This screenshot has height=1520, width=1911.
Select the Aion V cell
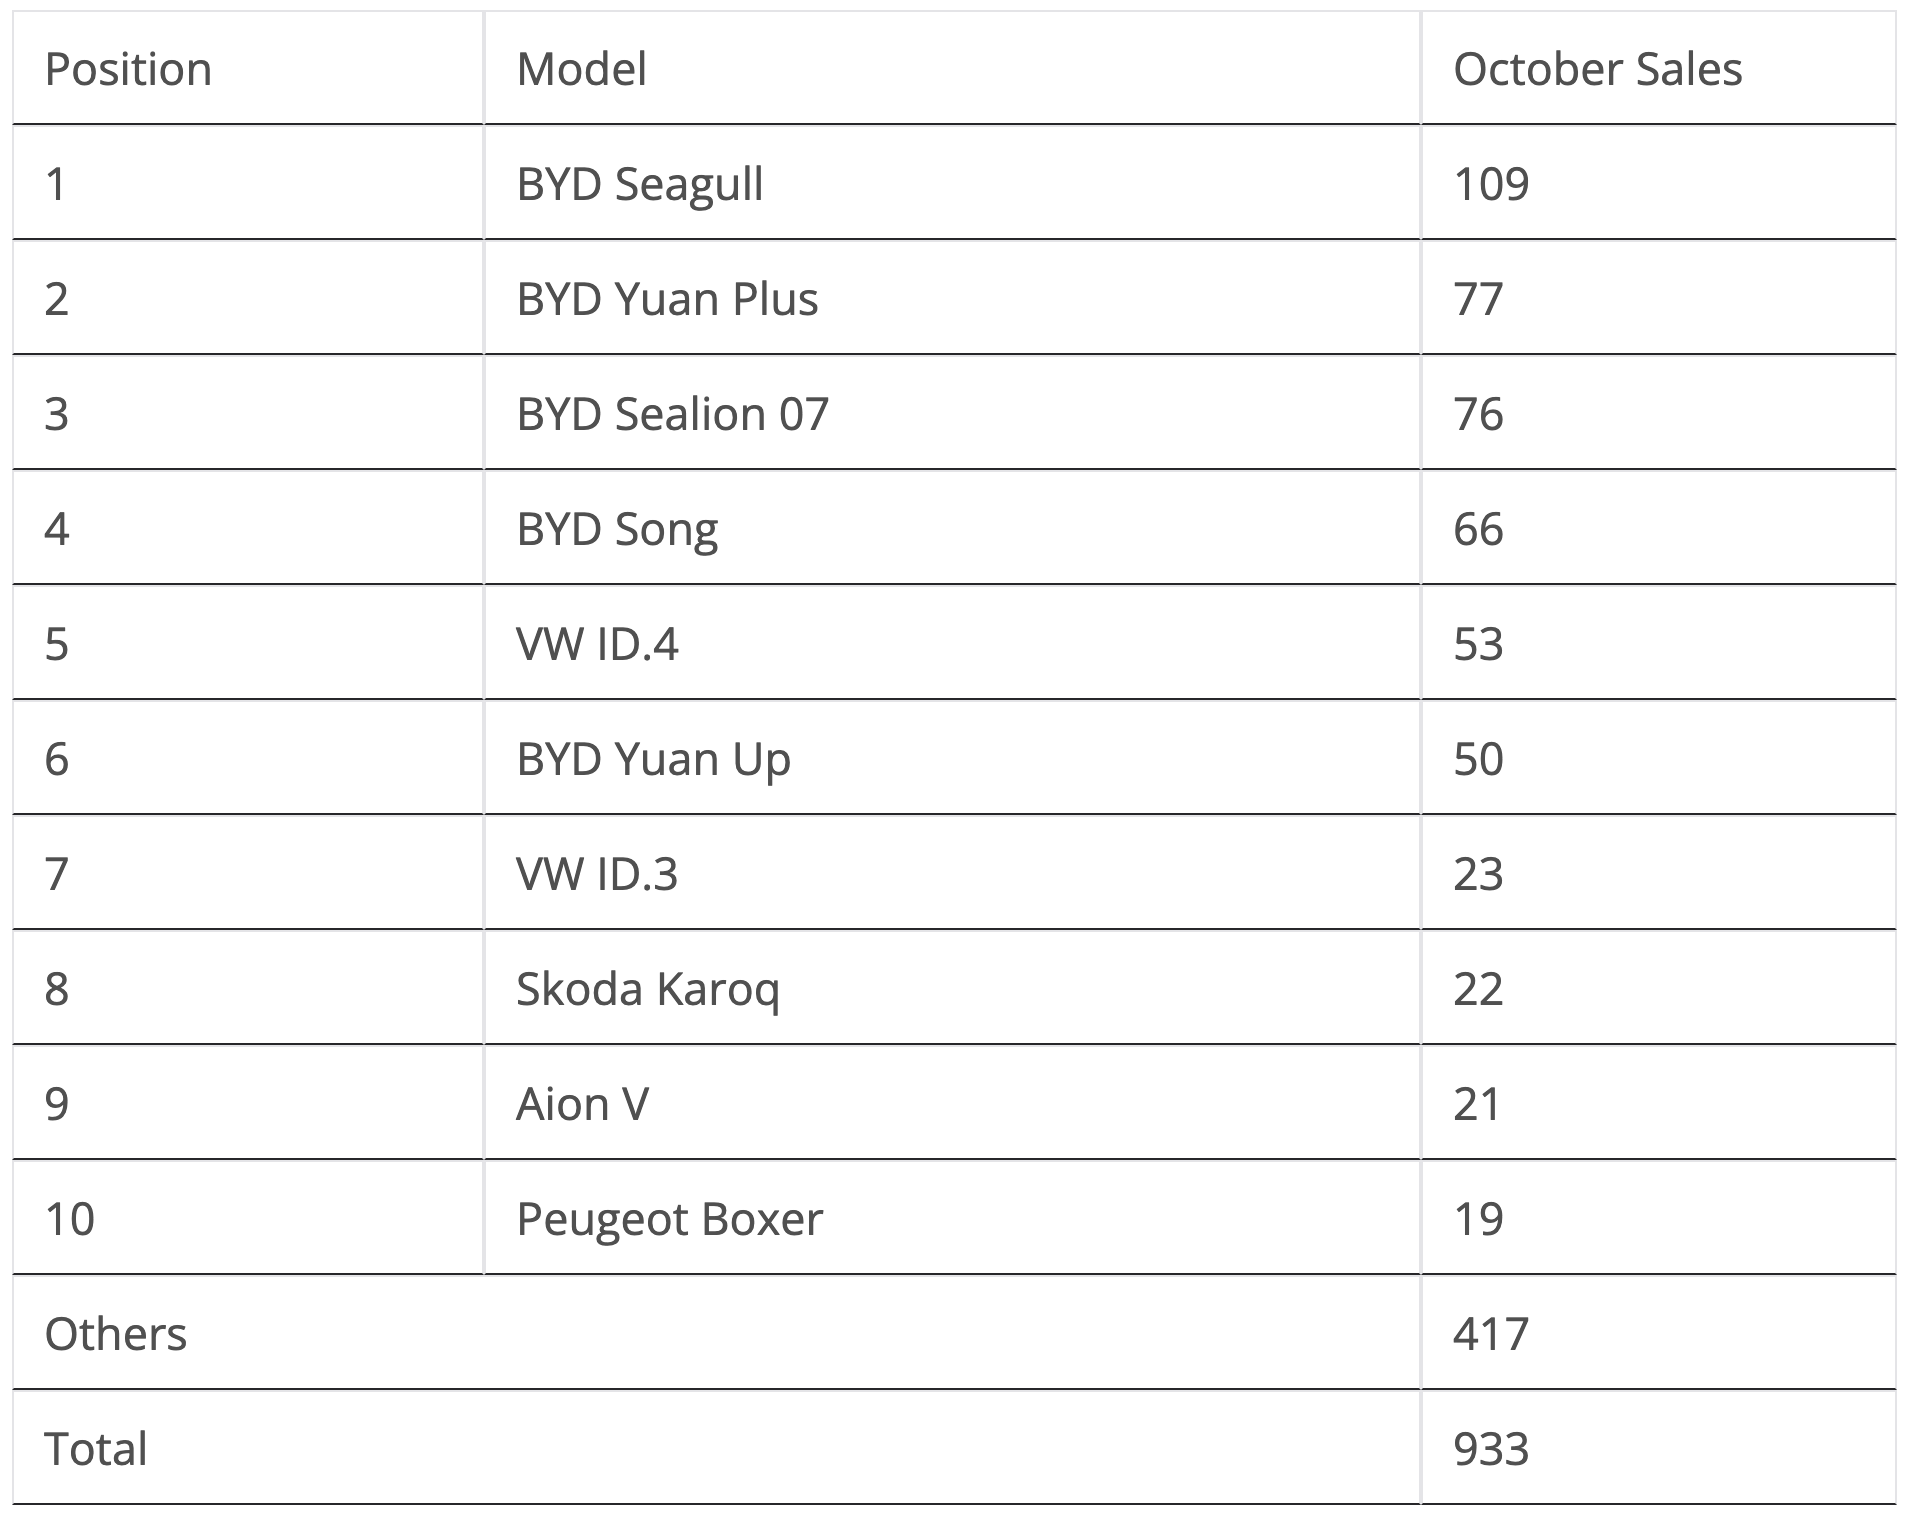click(582, 1104)
